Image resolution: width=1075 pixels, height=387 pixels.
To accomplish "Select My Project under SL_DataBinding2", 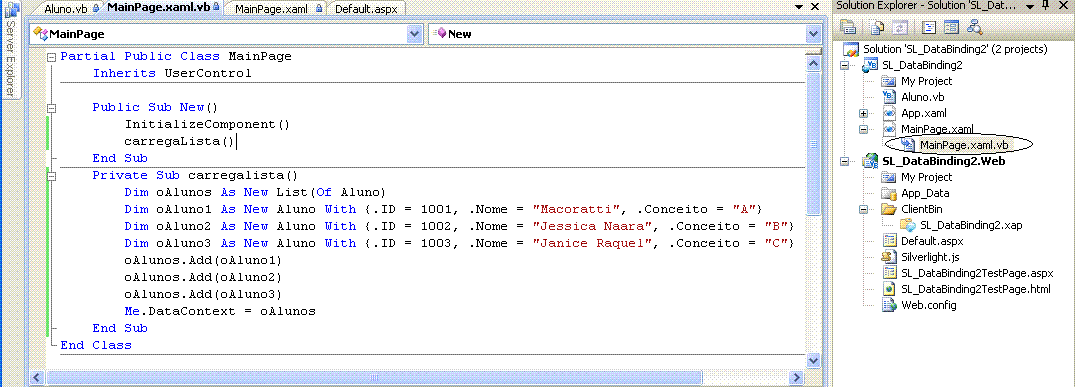I will (926, 81).
